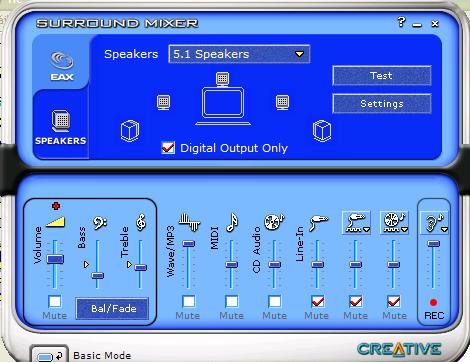Click the MIDI music note icon
The height and width of the screenshot is (362, 470).
click(x=232, y=222)
